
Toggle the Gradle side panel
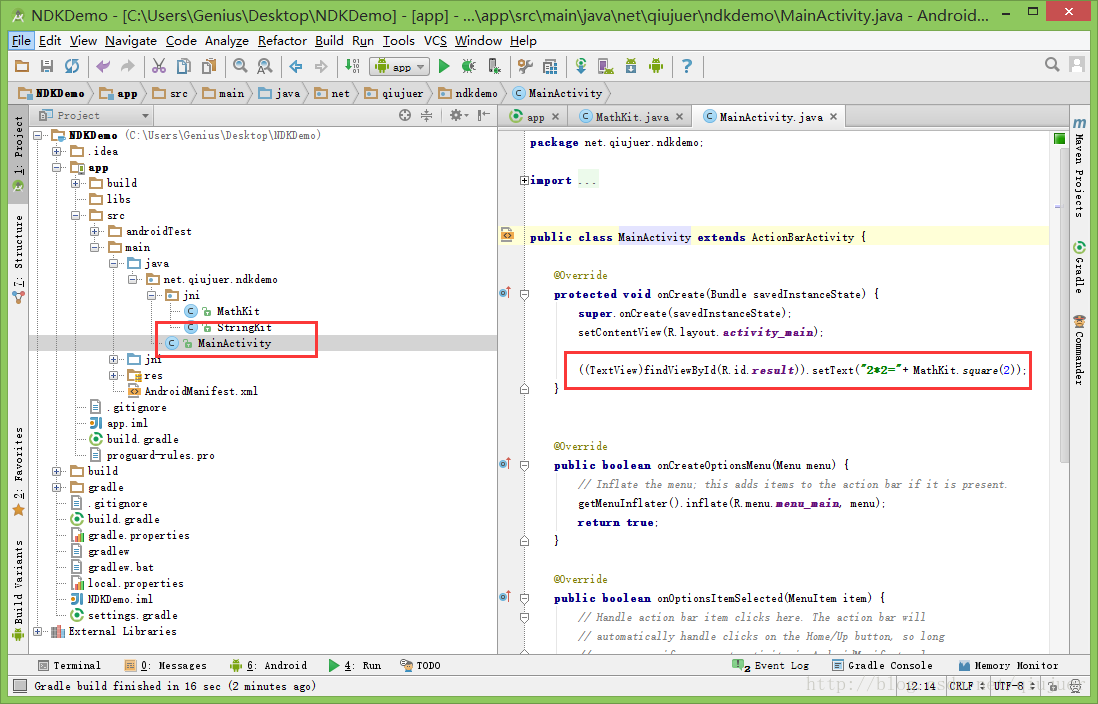(x=1079, y=268)
